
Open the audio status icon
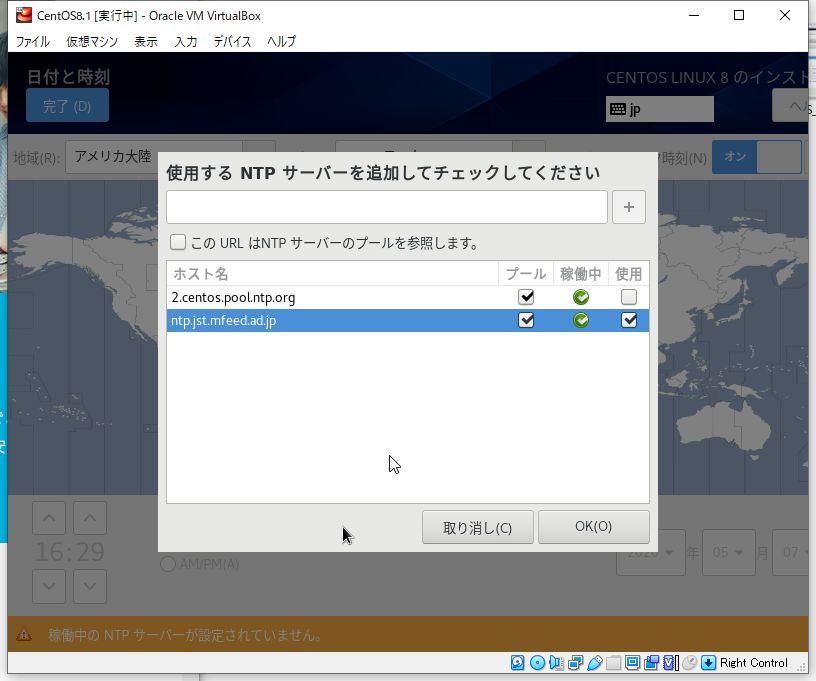556,662
